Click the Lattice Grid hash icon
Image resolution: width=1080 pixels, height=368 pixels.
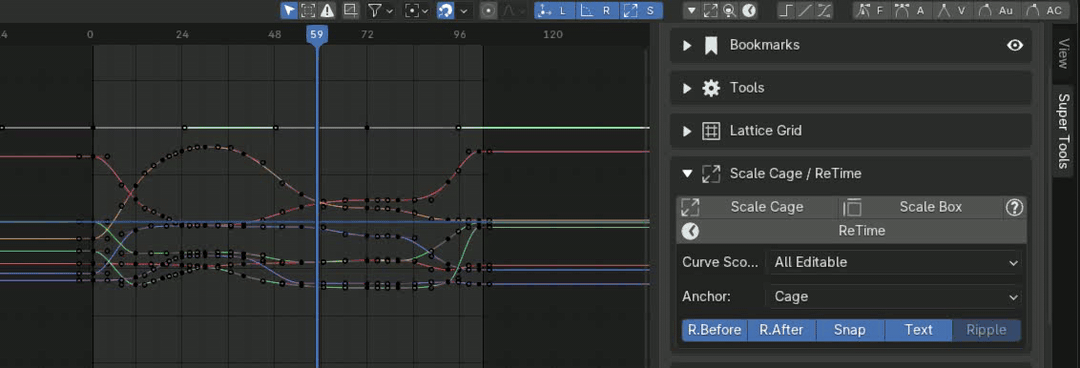tap(711, 131)
